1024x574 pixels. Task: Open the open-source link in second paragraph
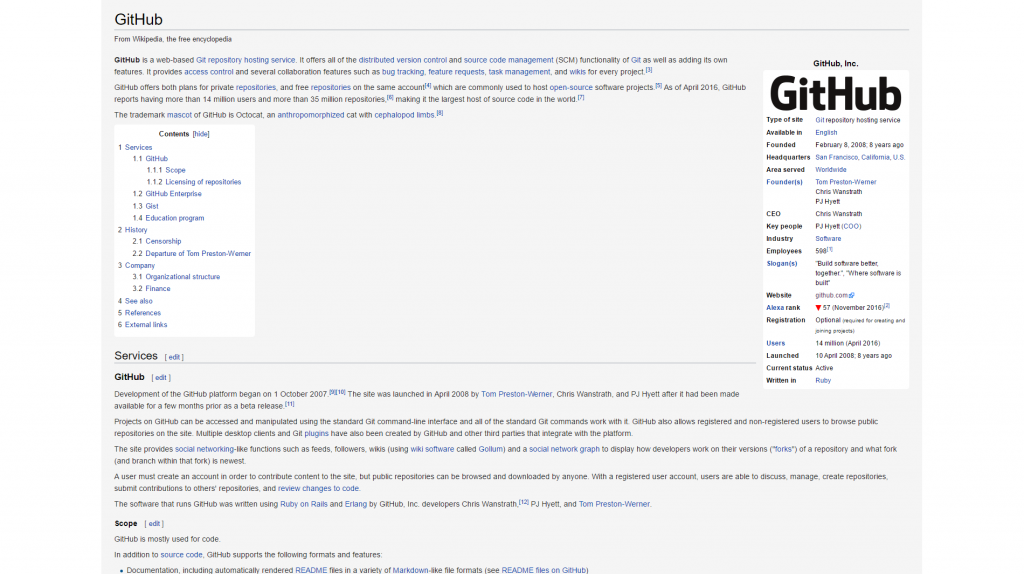coord(571,88)
